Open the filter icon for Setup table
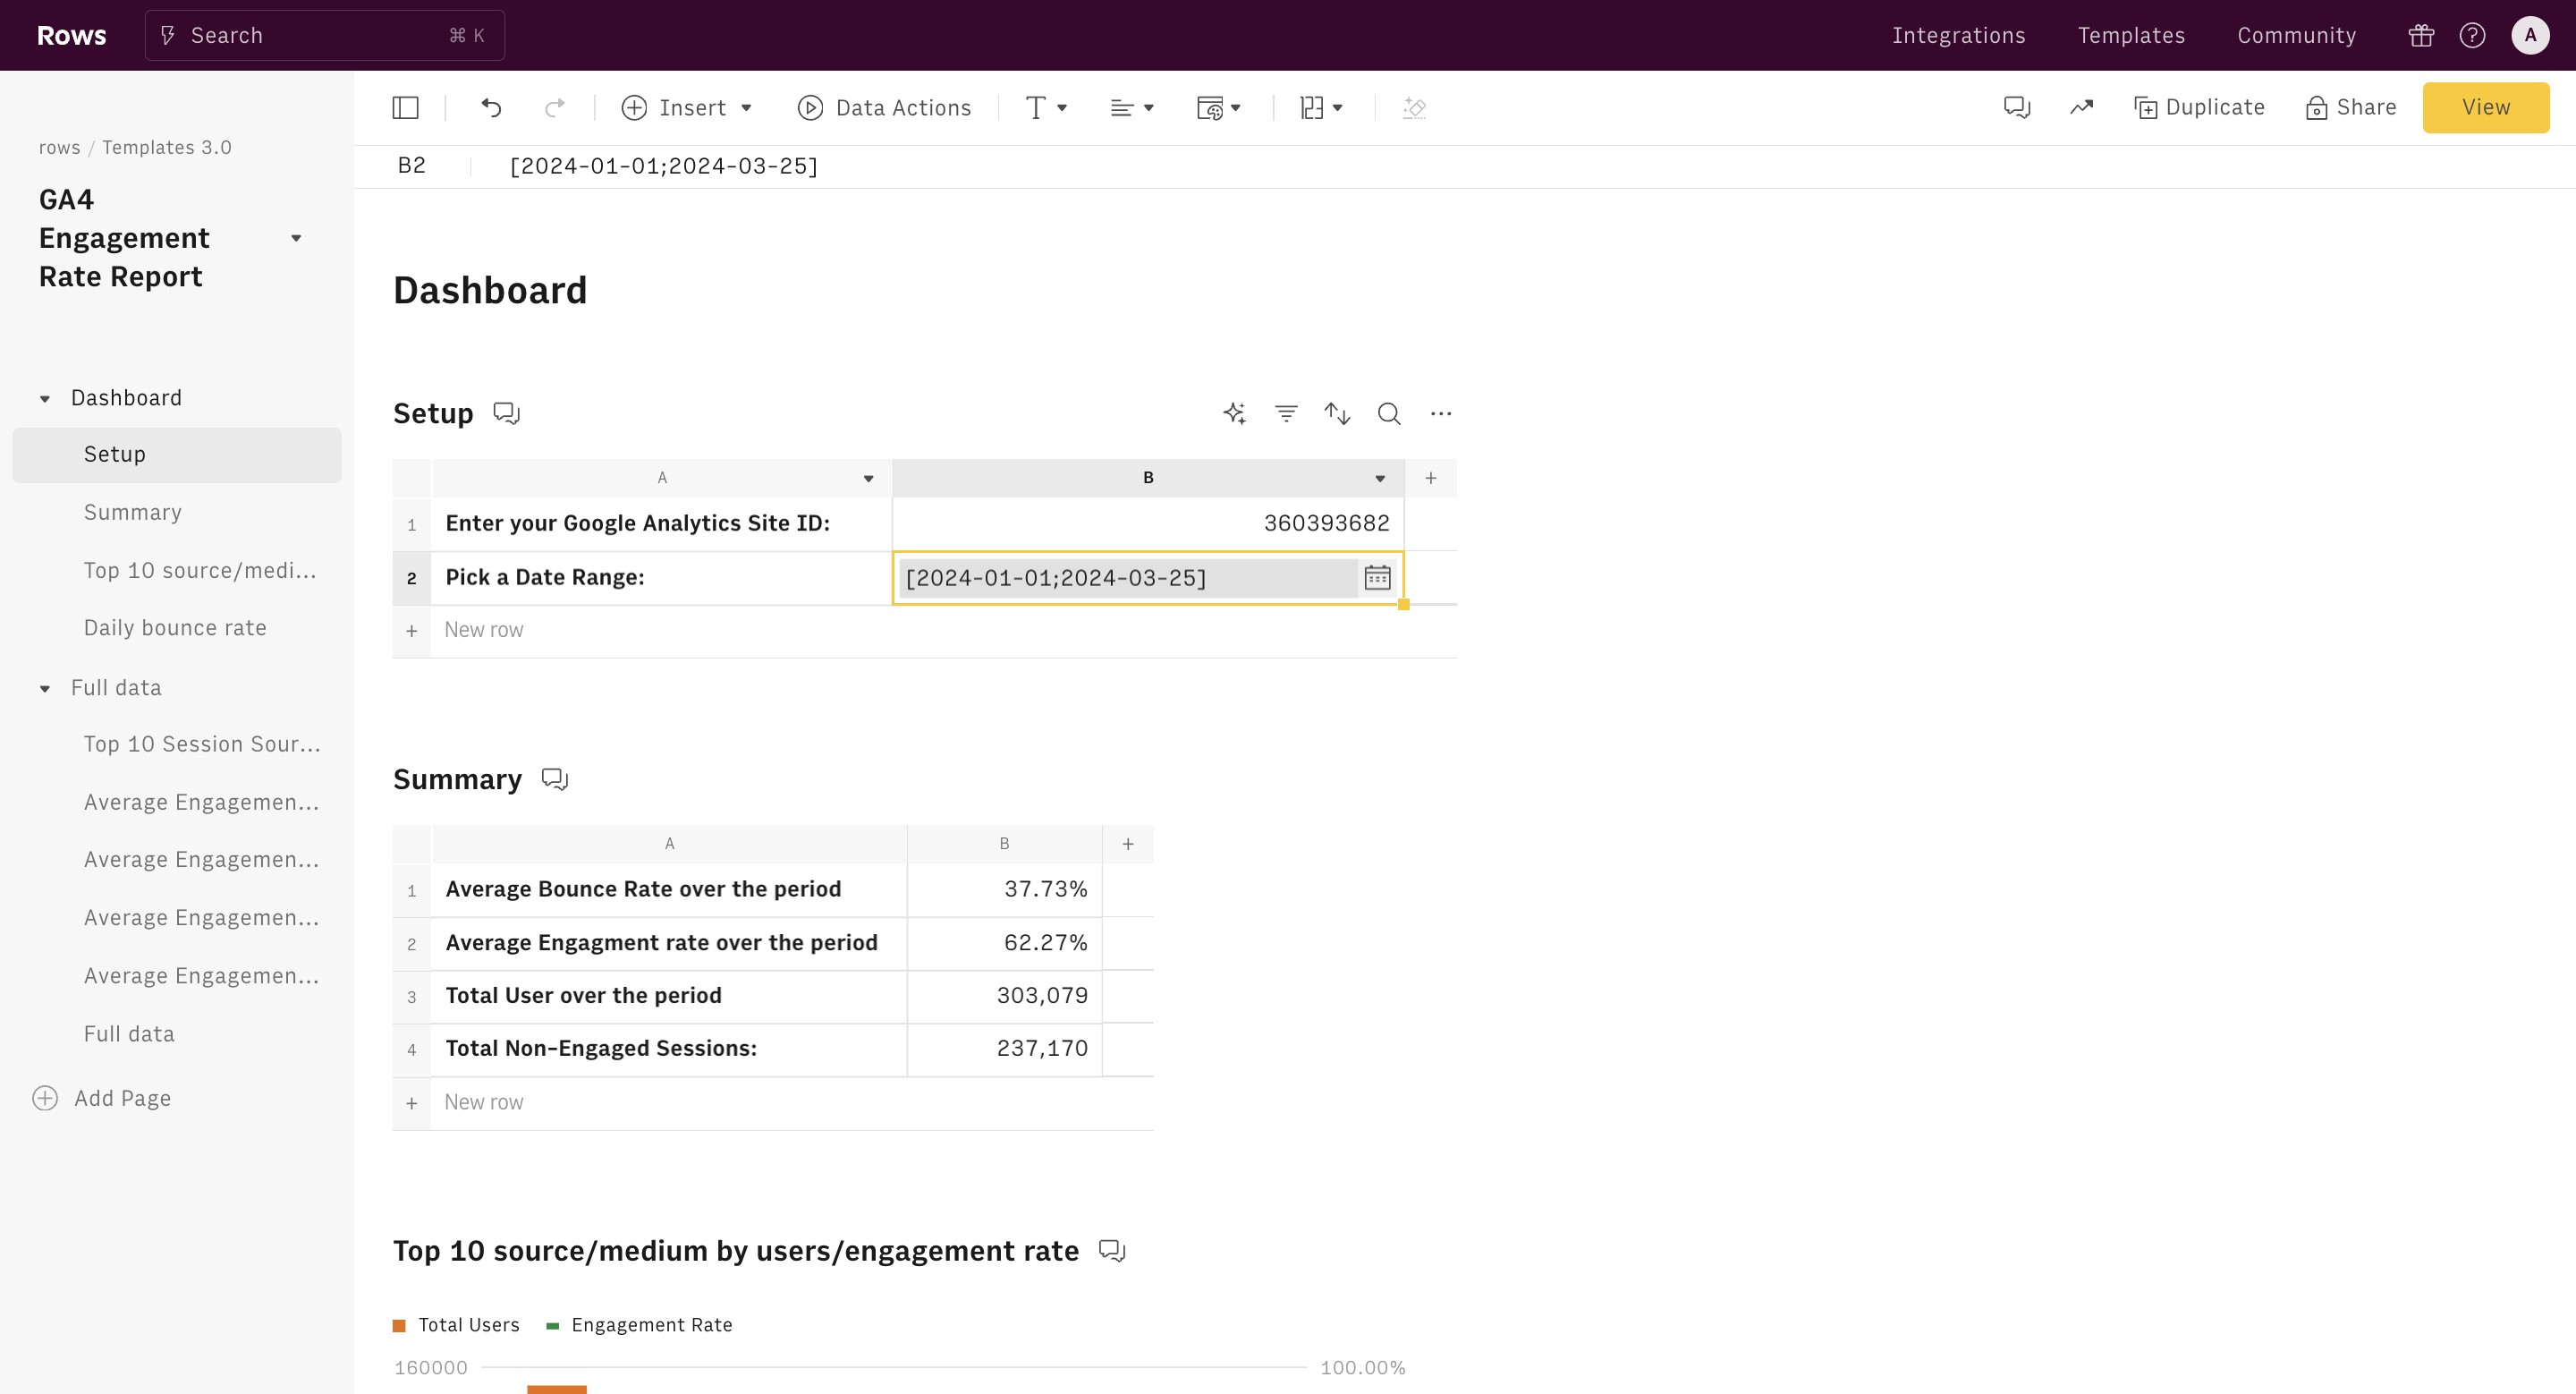This screenshot has height=1394, width=2576. click(x=1286, y=414)
